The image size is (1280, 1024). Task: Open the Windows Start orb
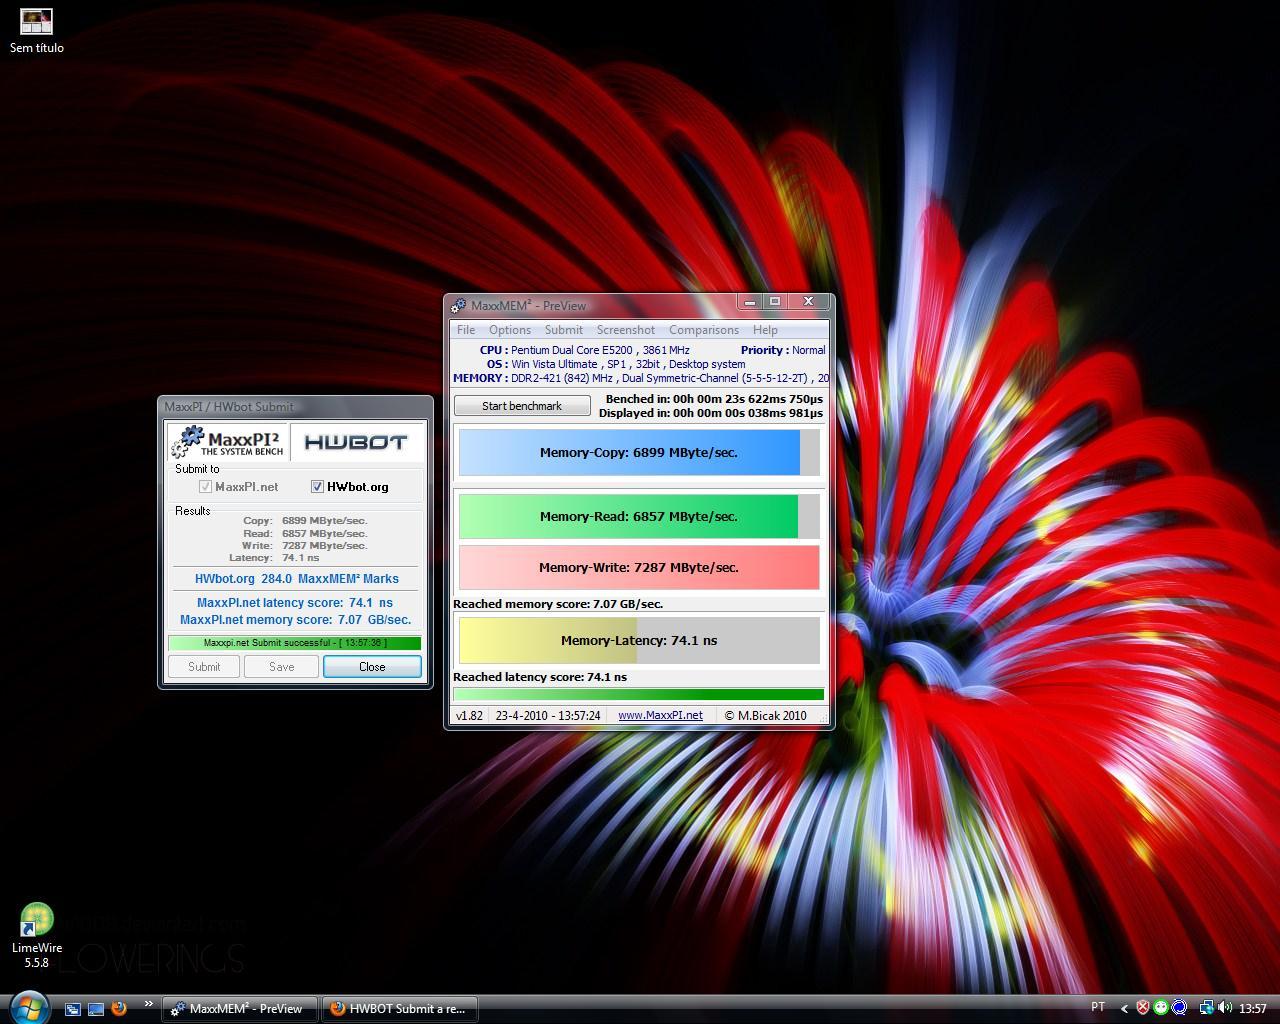[x=28, y=1006]
